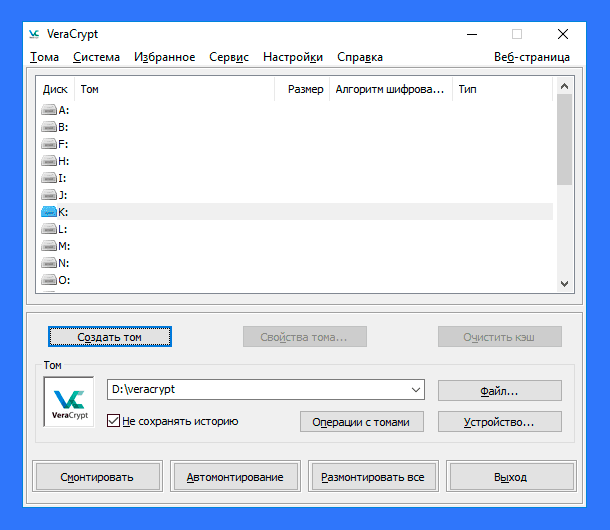
Task: Click Размонтировать все button
Action: coord(373,477)
